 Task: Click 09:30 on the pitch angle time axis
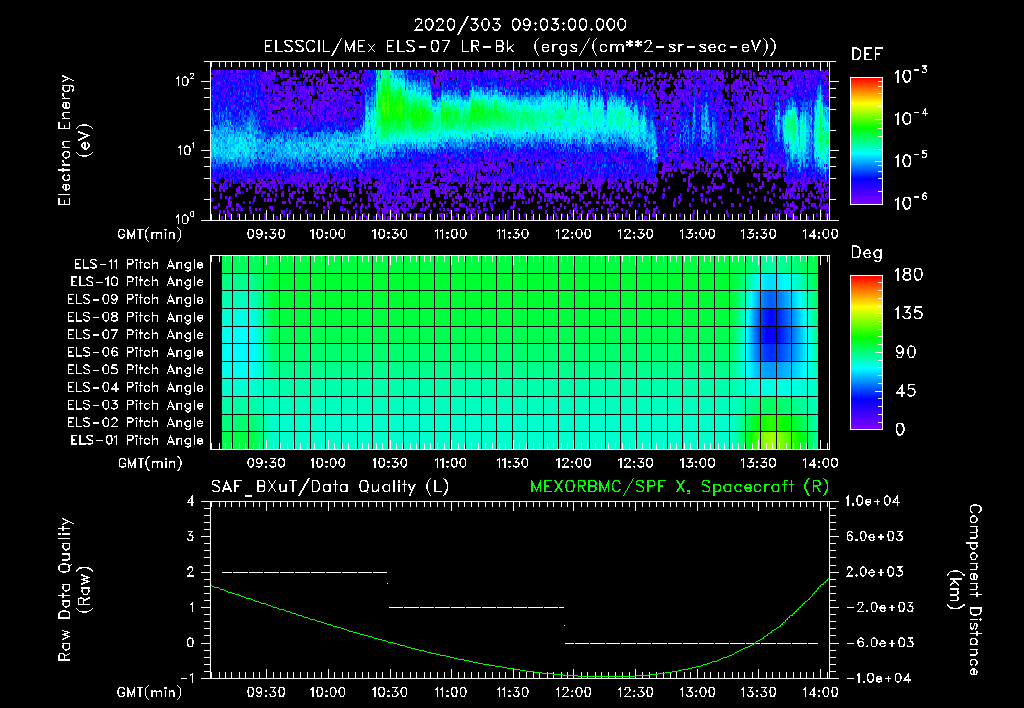point(266,463)
